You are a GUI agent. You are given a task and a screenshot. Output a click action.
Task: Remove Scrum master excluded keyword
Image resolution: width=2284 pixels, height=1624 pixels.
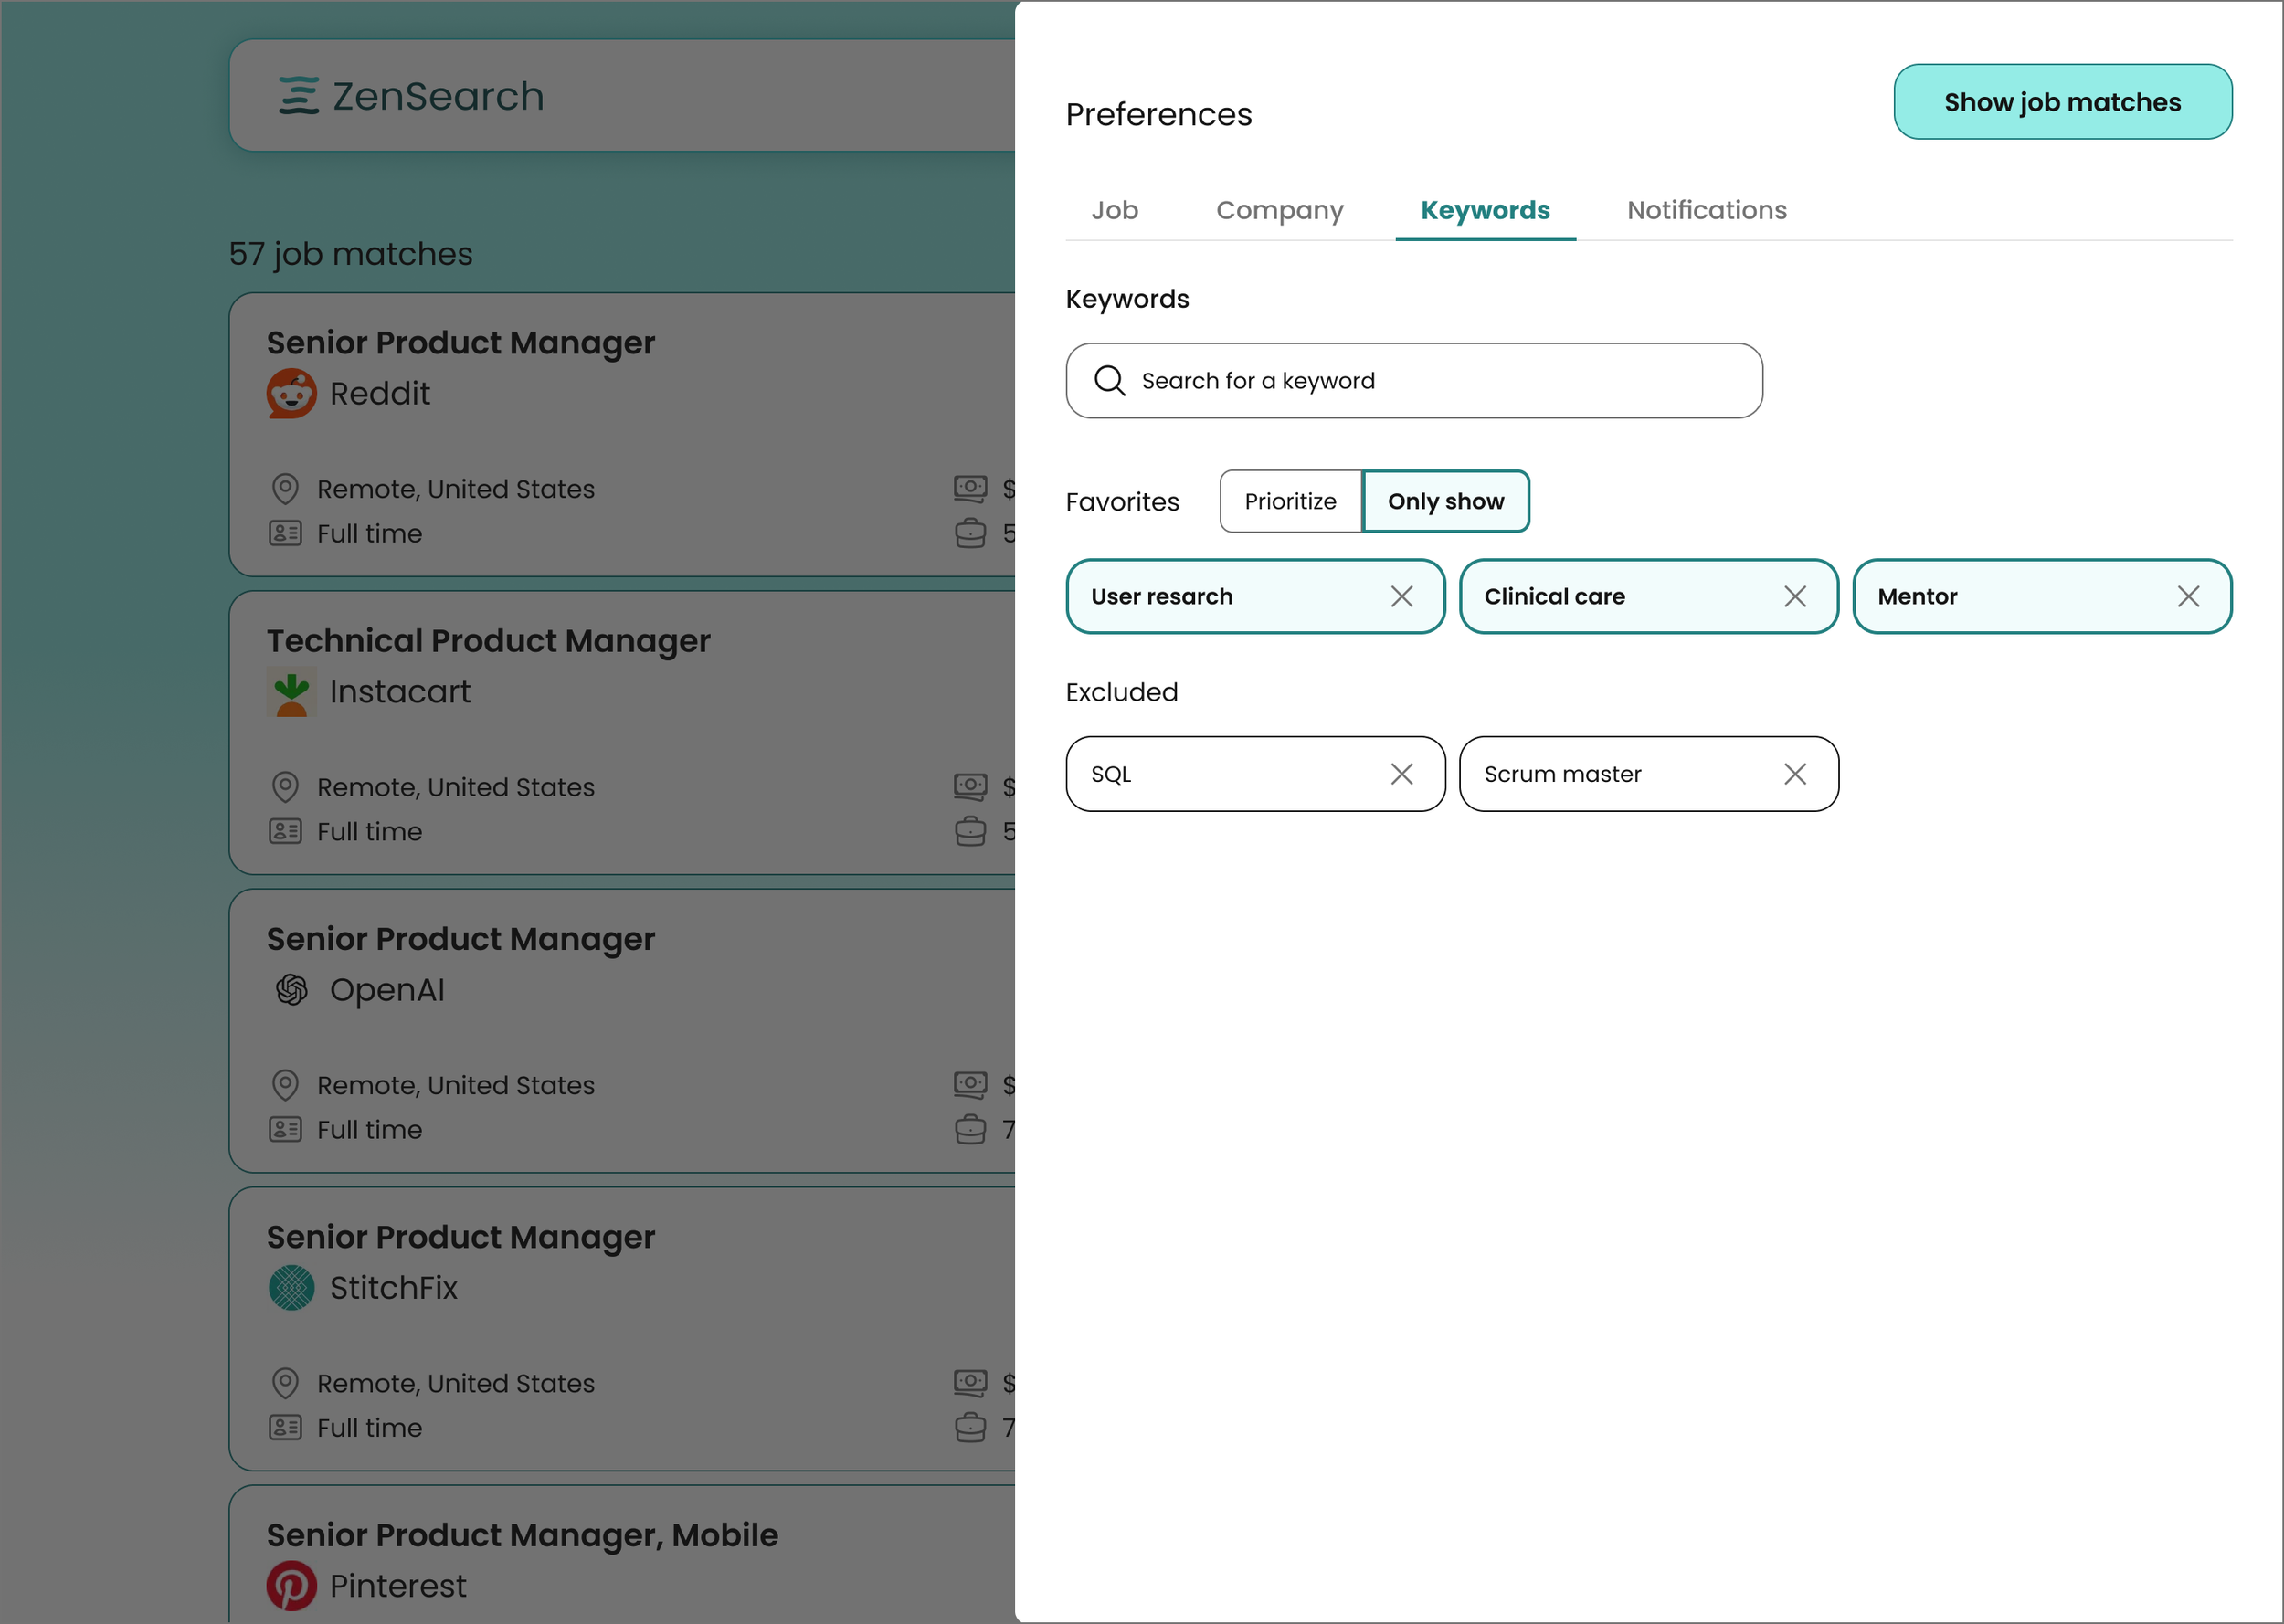click(x=1794, y=774)
